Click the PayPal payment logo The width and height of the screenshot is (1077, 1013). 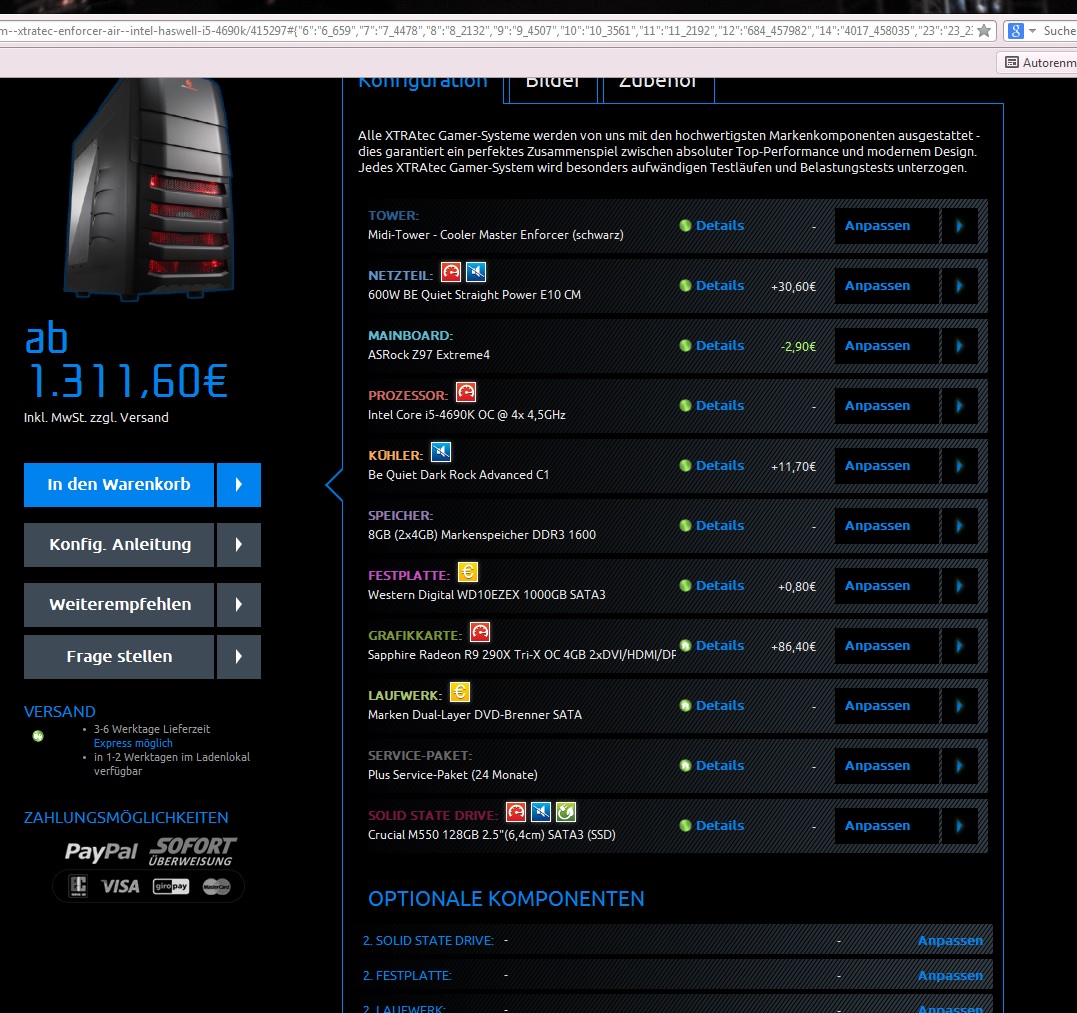[101, 852]
